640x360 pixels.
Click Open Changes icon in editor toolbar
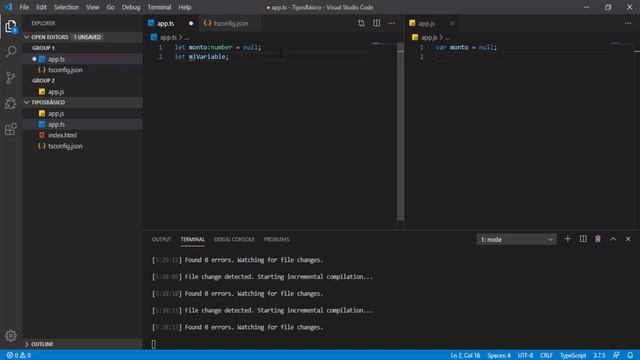(x=361, y=23)
